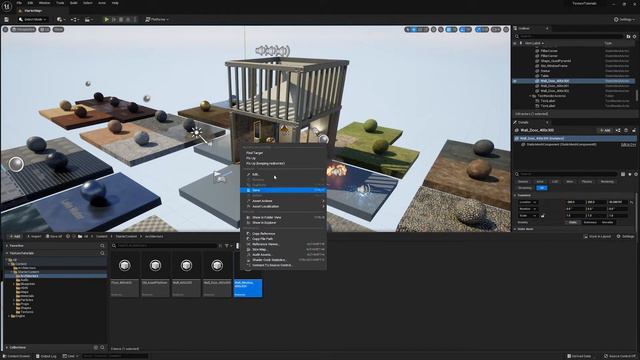Image resolution: width=640 pixels, height=360 pixels.
Task: Open the Content Drawer
Action: point(17,356)
